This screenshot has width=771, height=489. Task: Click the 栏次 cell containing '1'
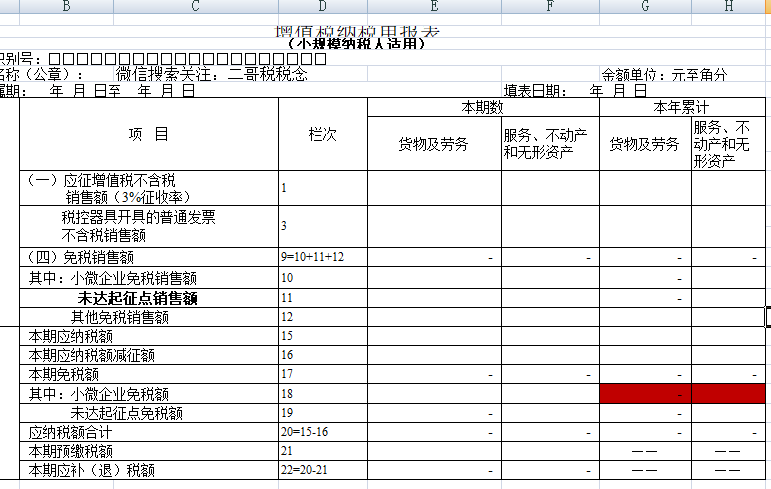pos(323,188)
